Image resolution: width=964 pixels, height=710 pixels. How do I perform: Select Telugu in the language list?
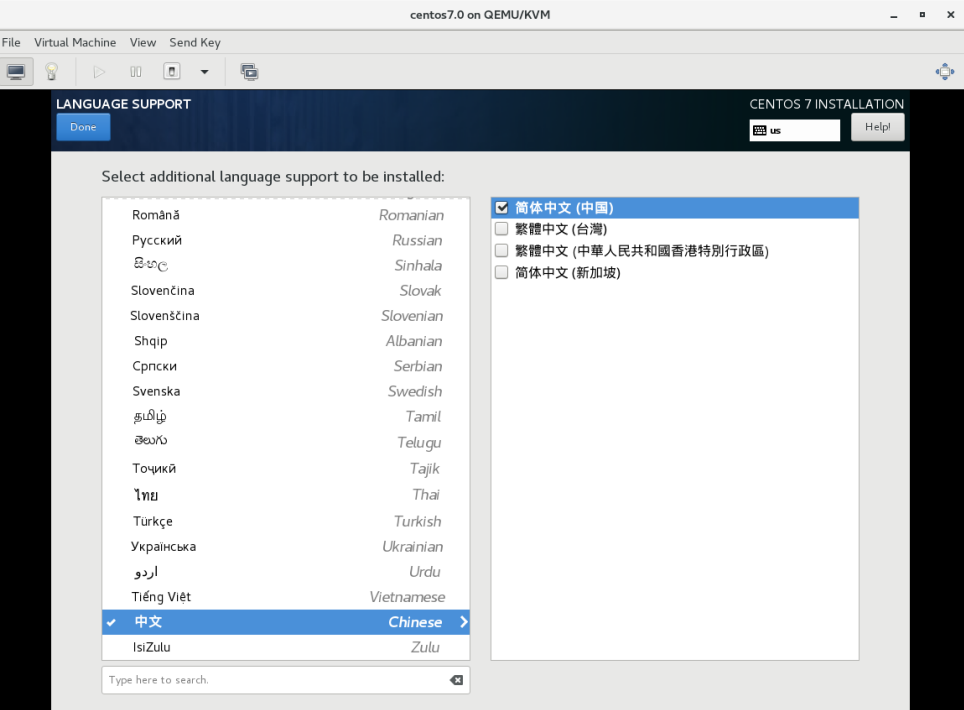coord(286,443)
